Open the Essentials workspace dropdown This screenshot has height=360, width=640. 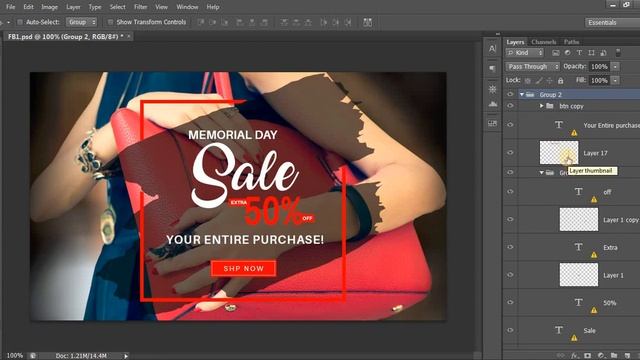(x=612, y=22)
